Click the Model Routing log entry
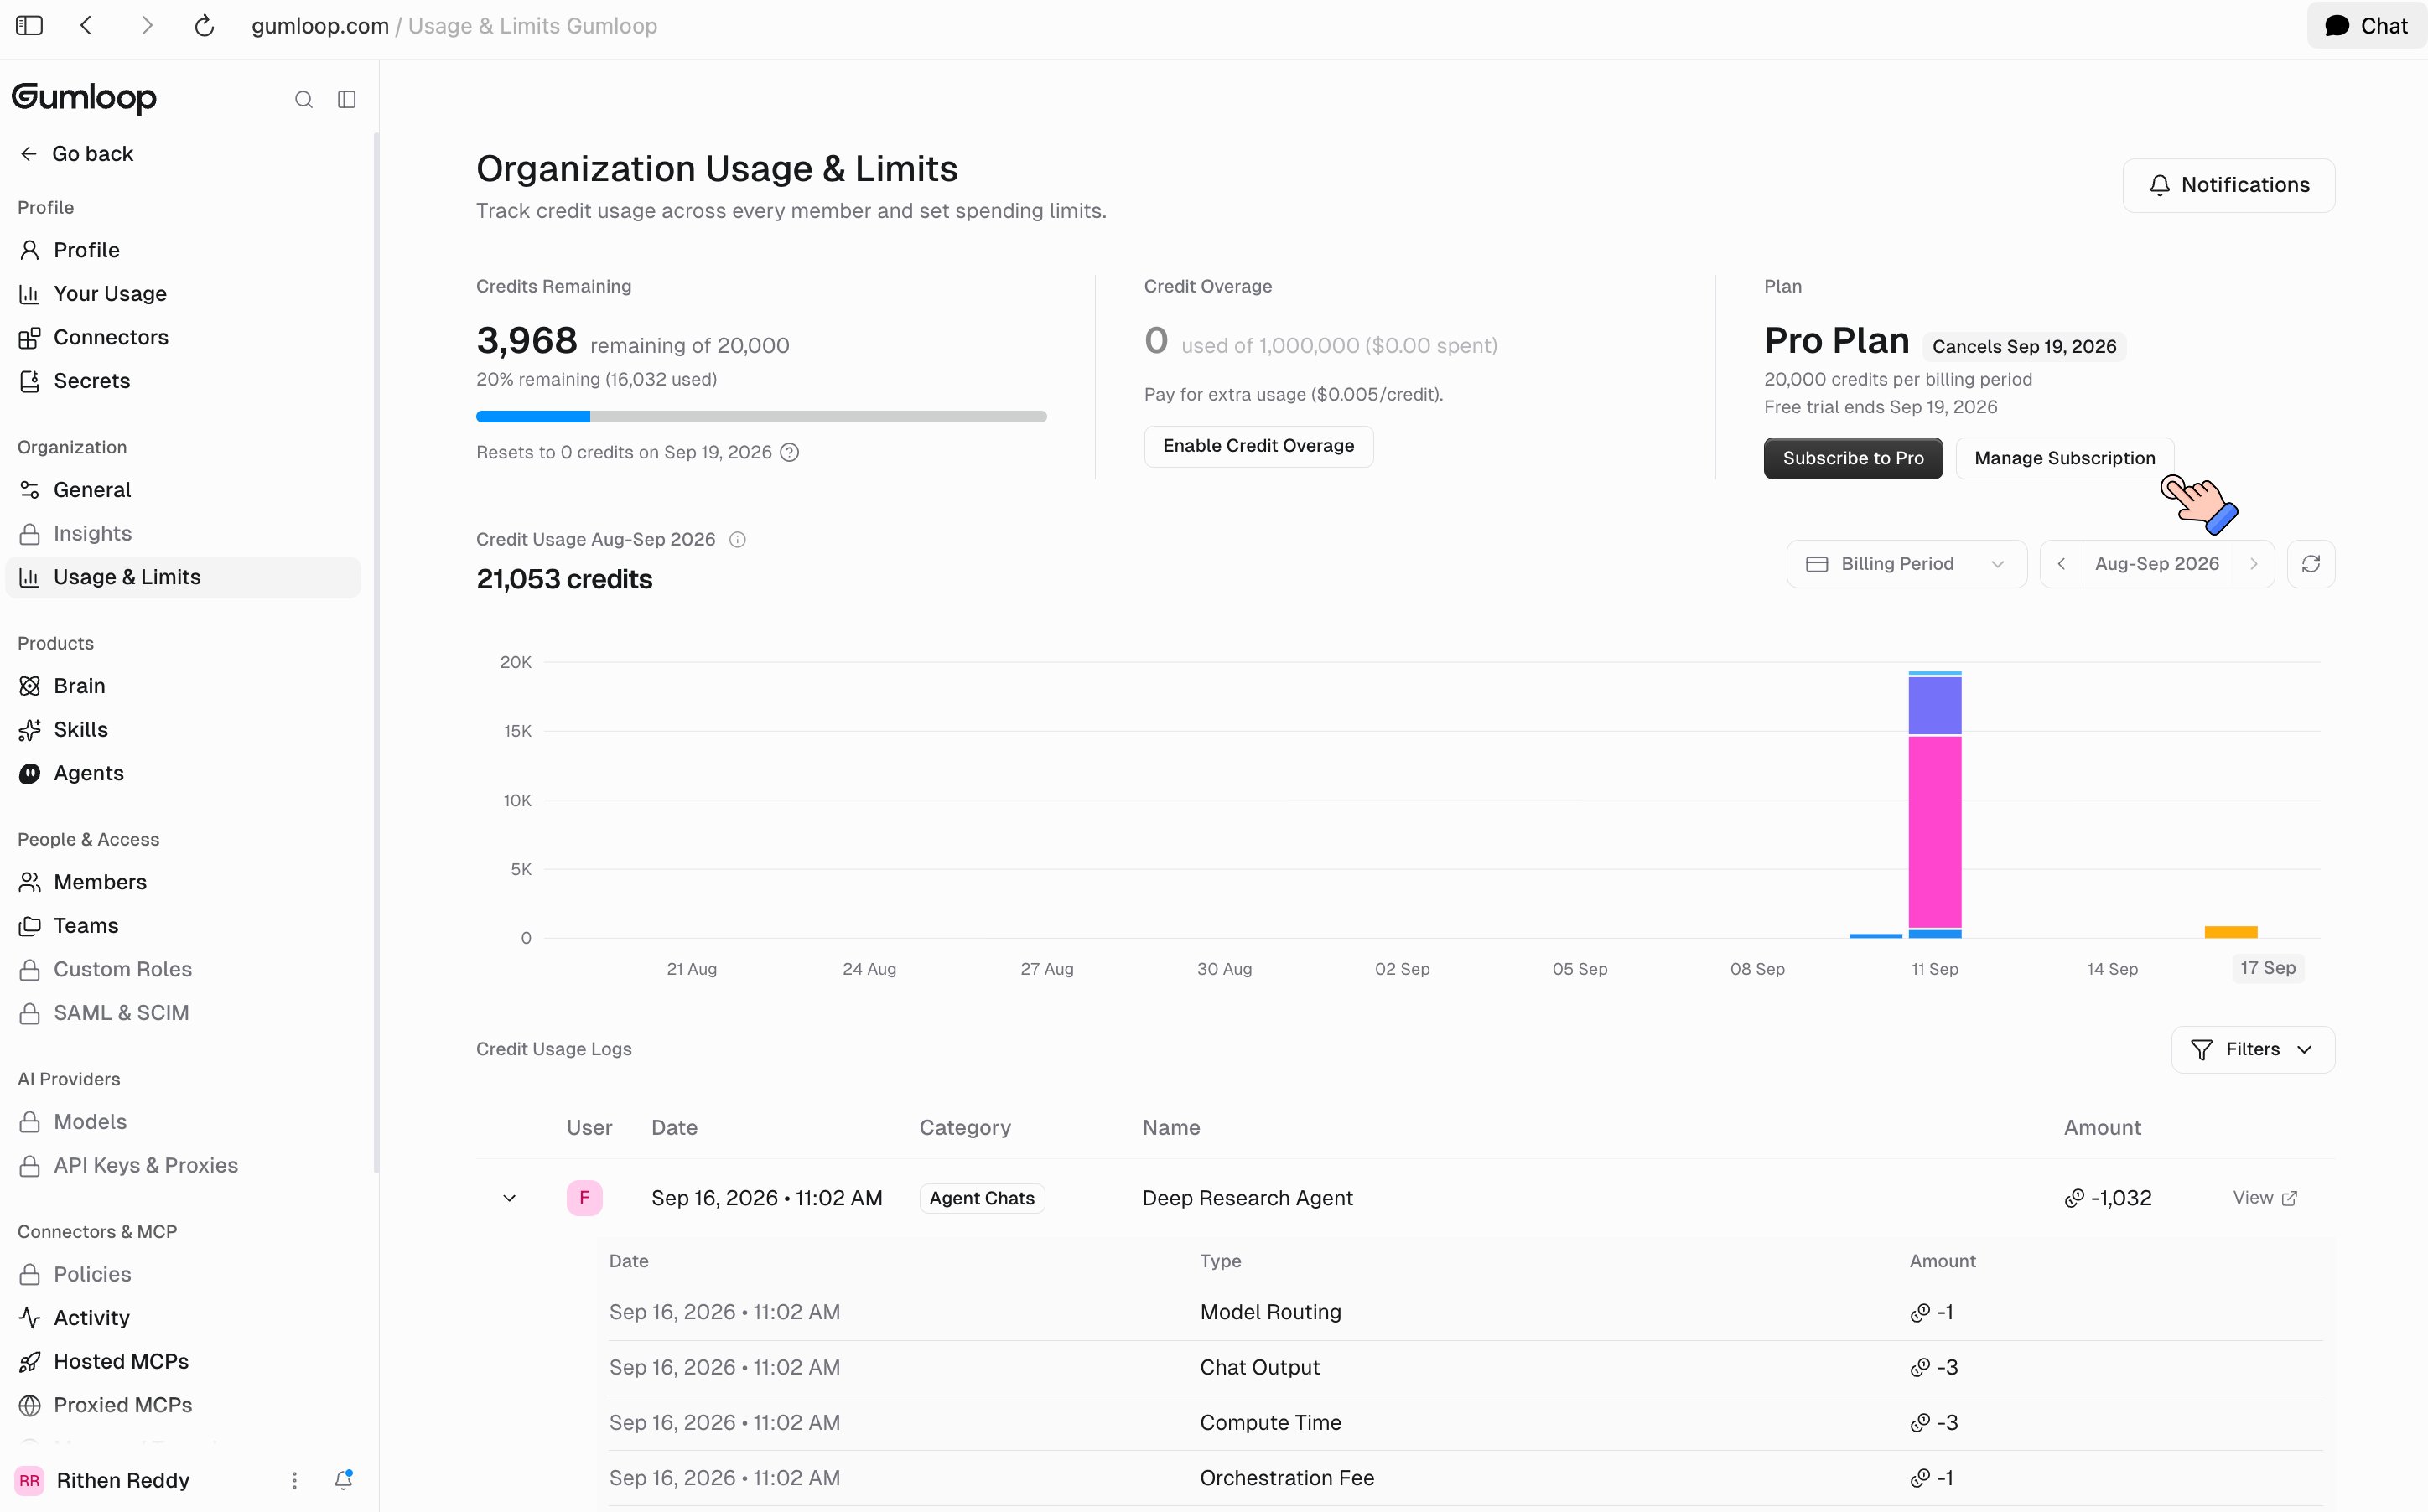 click(x=1464, y=1313)
